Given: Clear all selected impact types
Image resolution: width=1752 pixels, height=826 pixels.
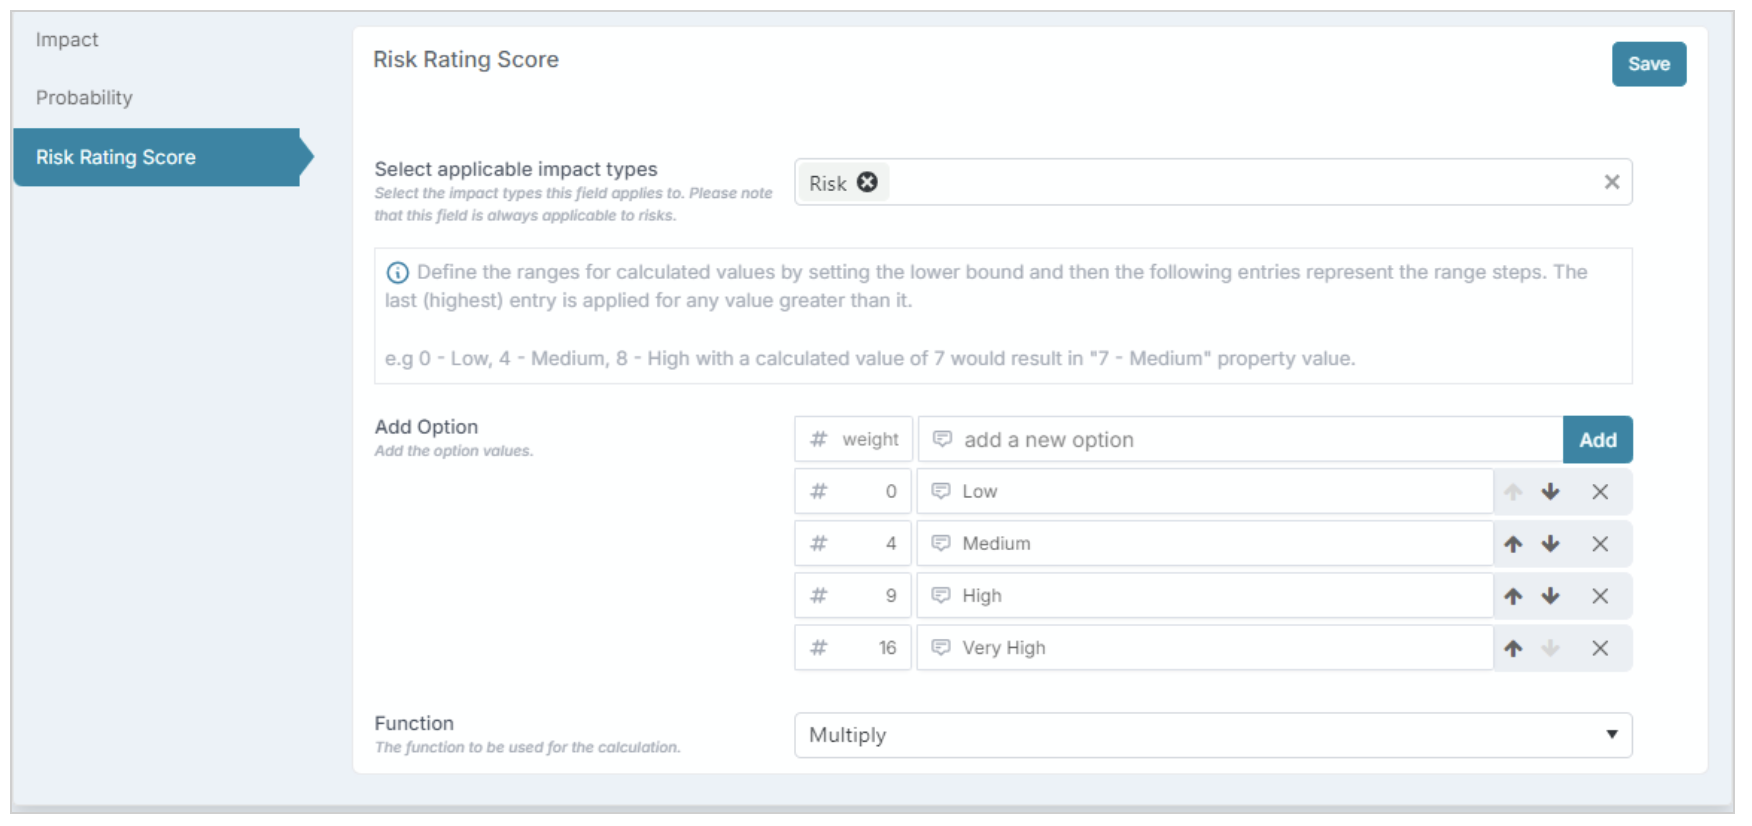Looking at the screenshot, I should tap(1611, 182).
